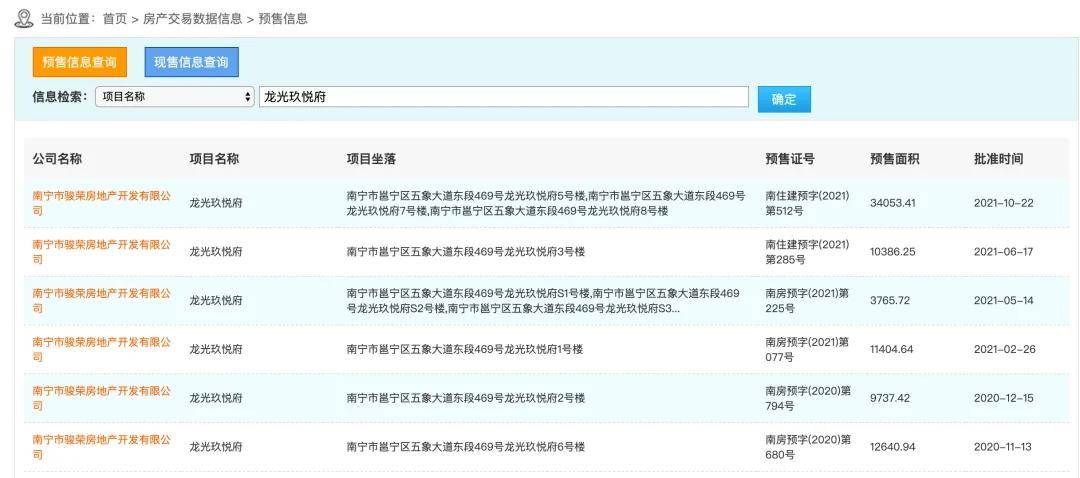Click the presale area value 9737.42
Viewport: 1080px width, 478px height.
coord(890,398)
